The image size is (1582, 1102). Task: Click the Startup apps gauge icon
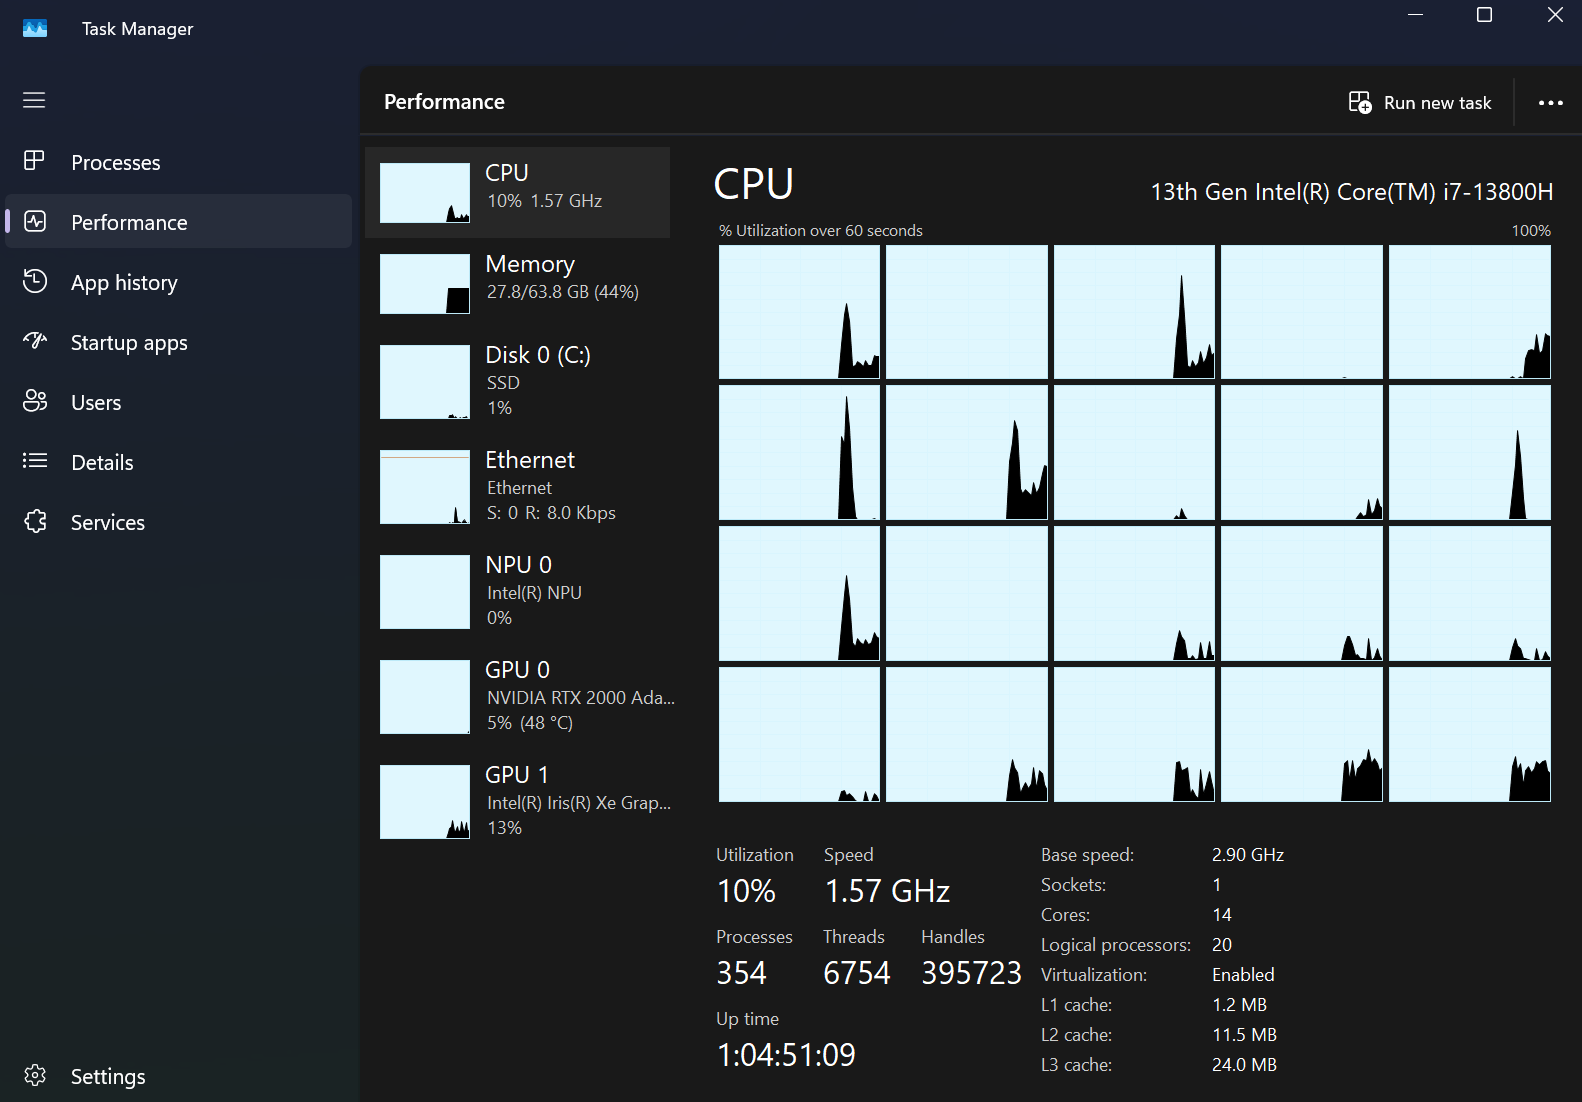[x=35, y=341]
